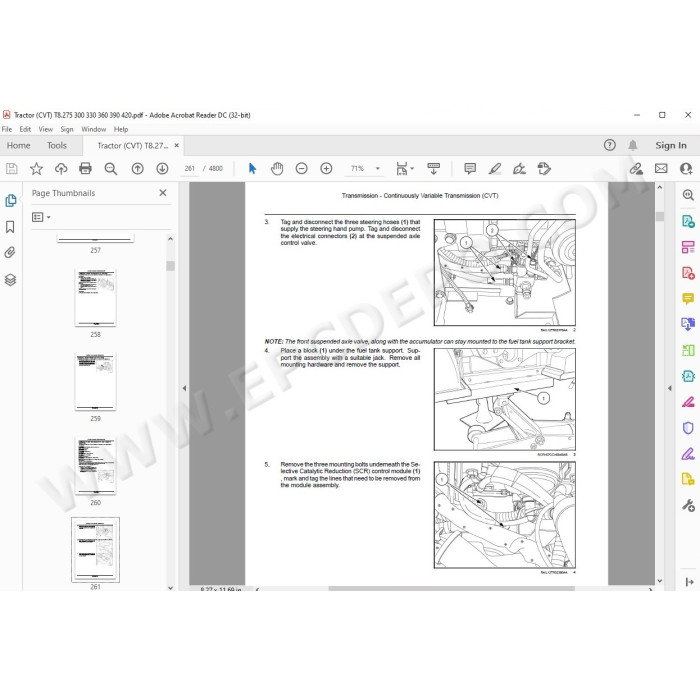Go to previous page arrow
700x700 pixels.
[138, 169]
